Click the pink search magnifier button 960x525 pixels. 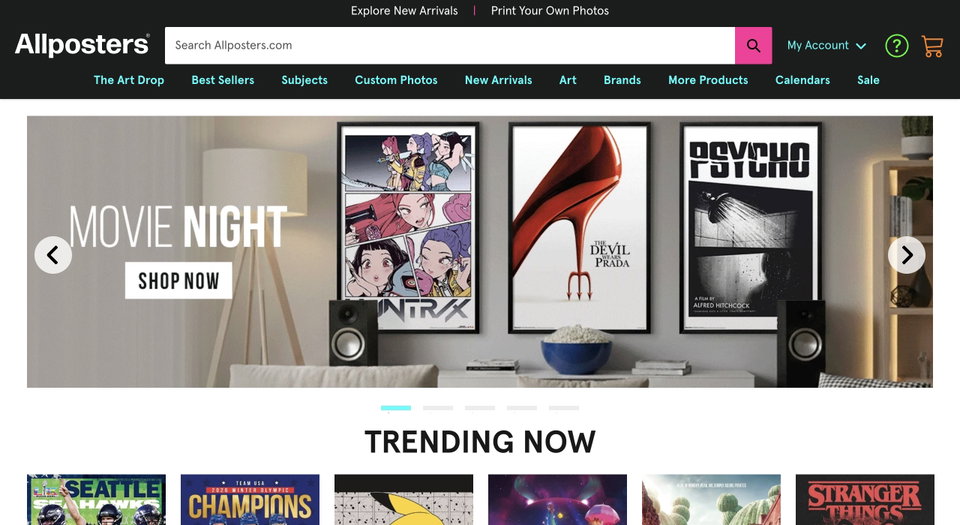click(753, 45)
